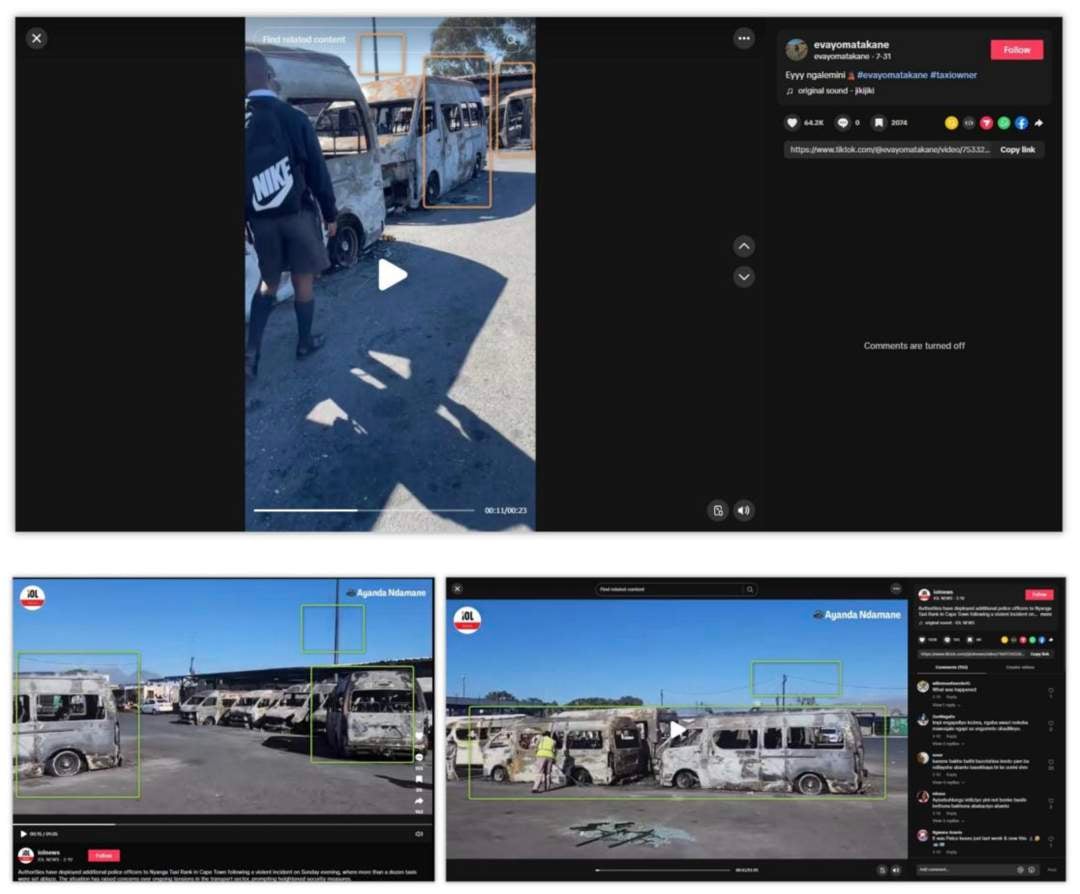The image size is (1080, 894).
Task: Open the comment bubble icon showing 0
Action: pyautogui.click(x=842, y=123)
